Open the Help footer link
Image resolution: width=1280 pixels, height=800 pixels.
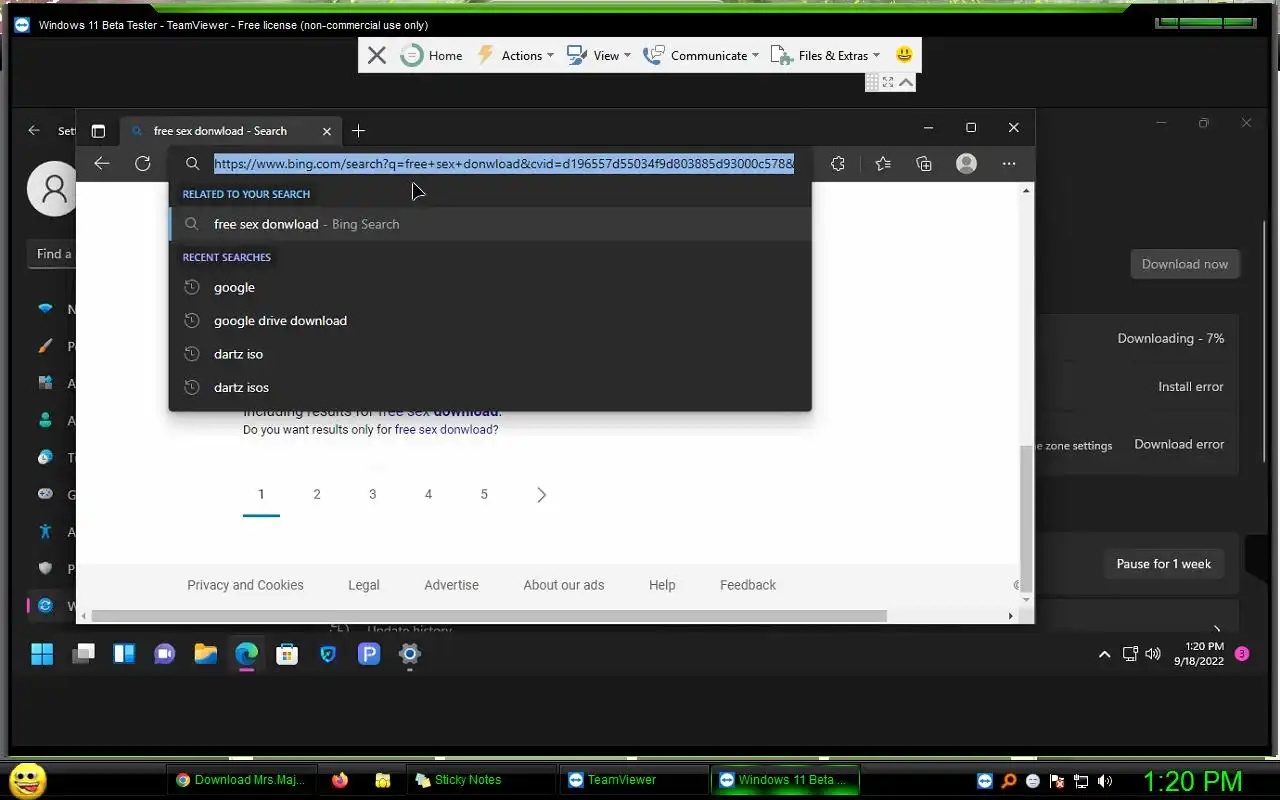coord(662,585)
